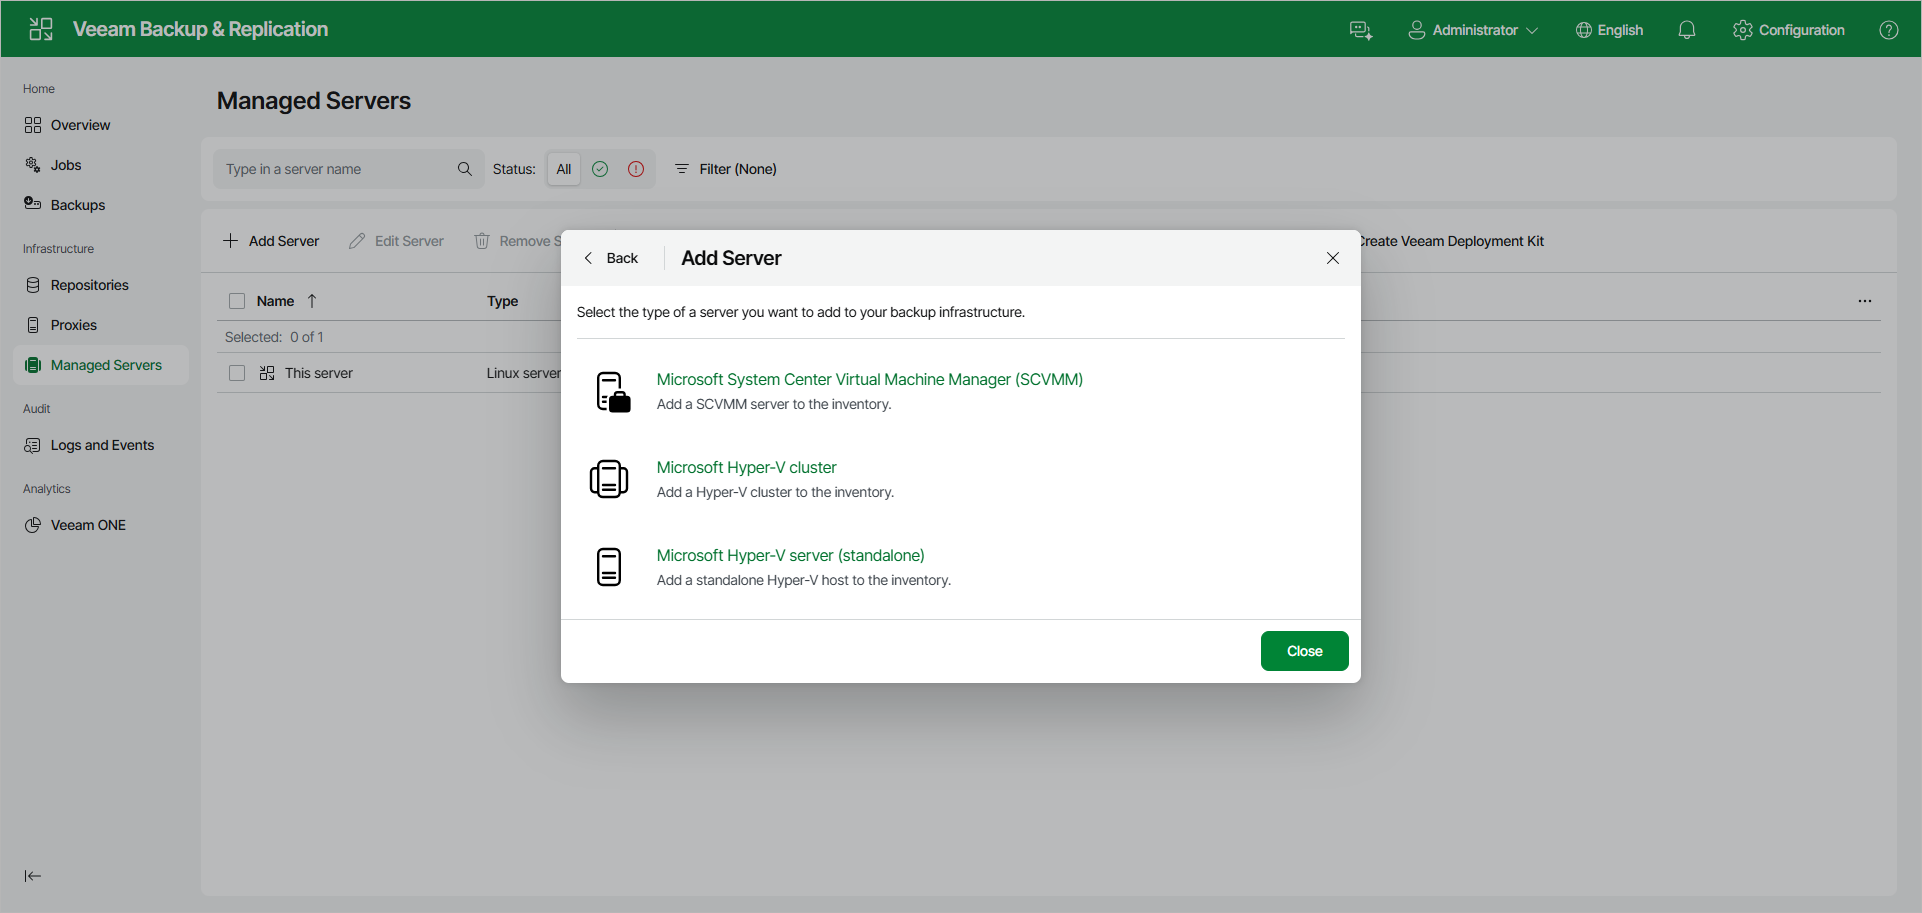This screenshot has height=913, width=1922.
Task: Expand the Administrator user dropdown
Action: tap(1473, 30)
